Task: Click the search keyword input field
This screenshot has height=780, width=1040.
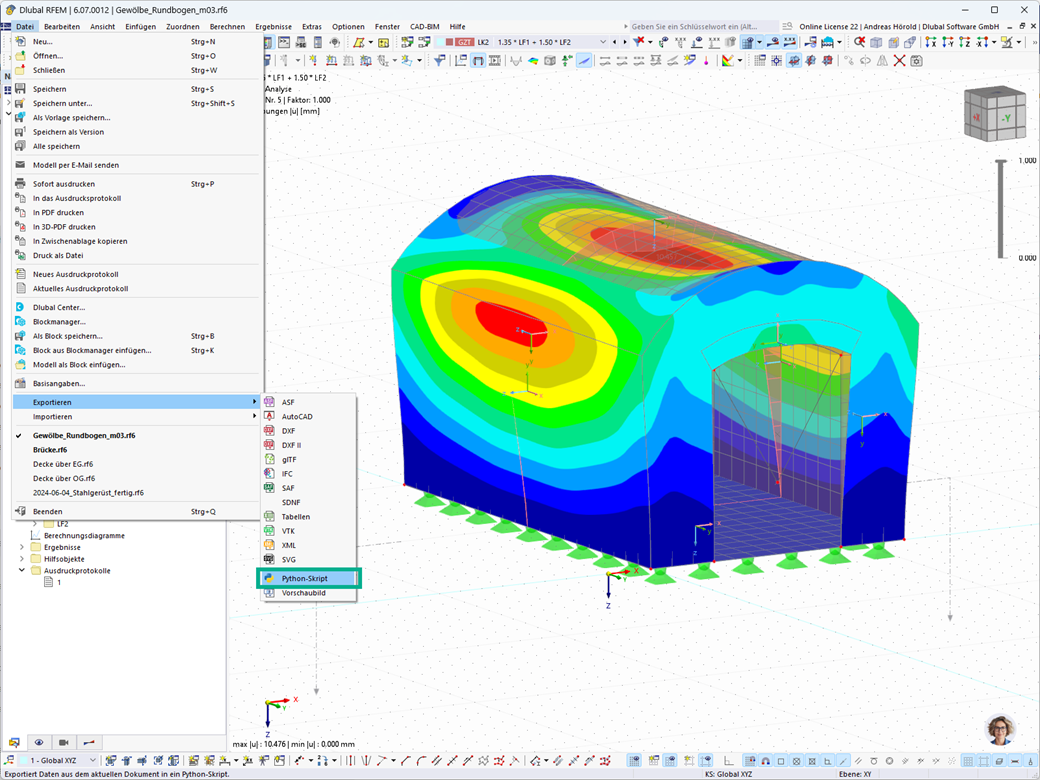Action: 702,27
